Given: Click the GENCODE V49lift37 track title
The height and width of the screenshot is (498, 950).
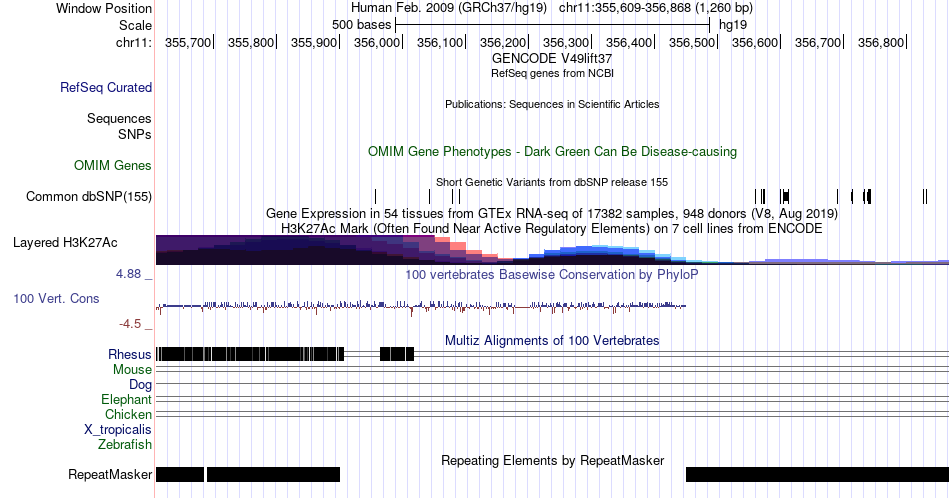Looking at the screenshot, I should [x=552, y=59].
